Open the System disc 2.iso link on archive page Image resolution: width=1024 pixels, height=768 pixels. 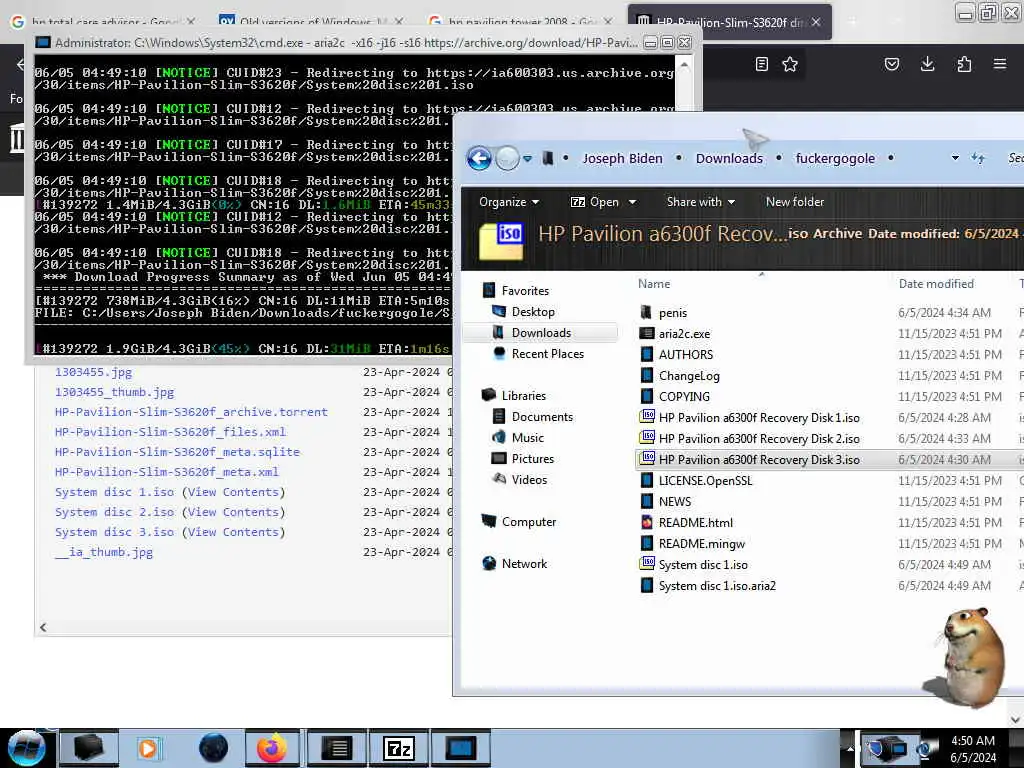(x=114, y=512)
